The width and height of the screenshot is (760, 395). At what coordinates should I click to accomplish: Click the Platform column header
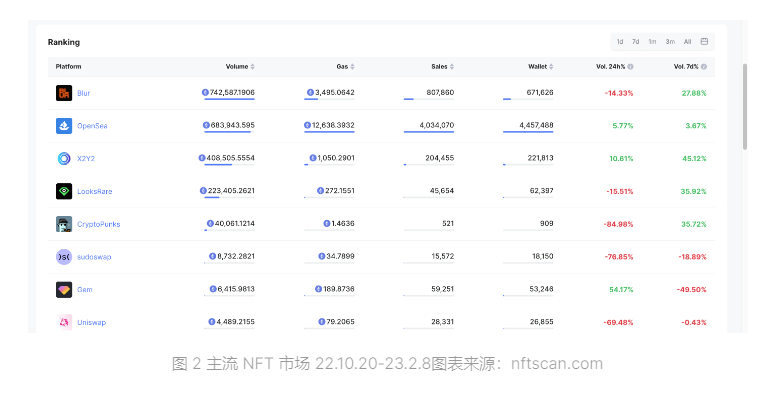click(x=68, y=67)
